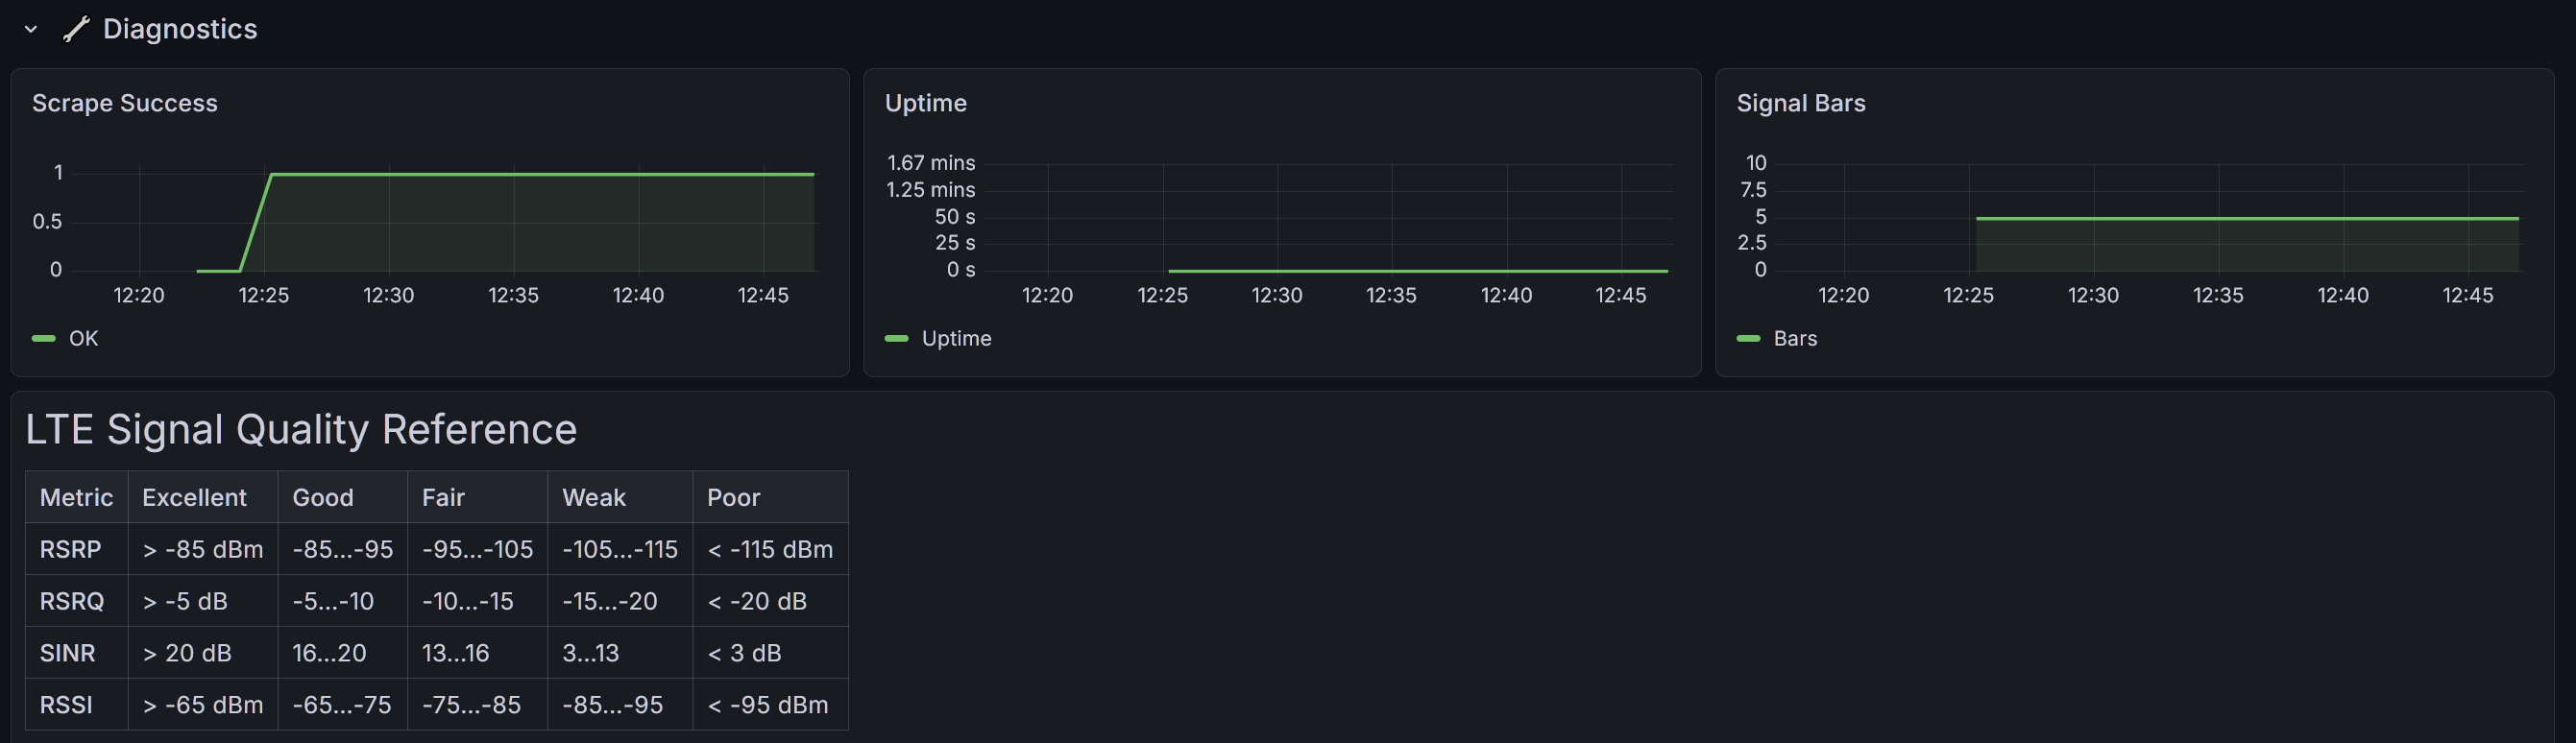Open the Scrape Success panel title menu
The width and height of the screenshot is (2576, 743).
point(125,103)
